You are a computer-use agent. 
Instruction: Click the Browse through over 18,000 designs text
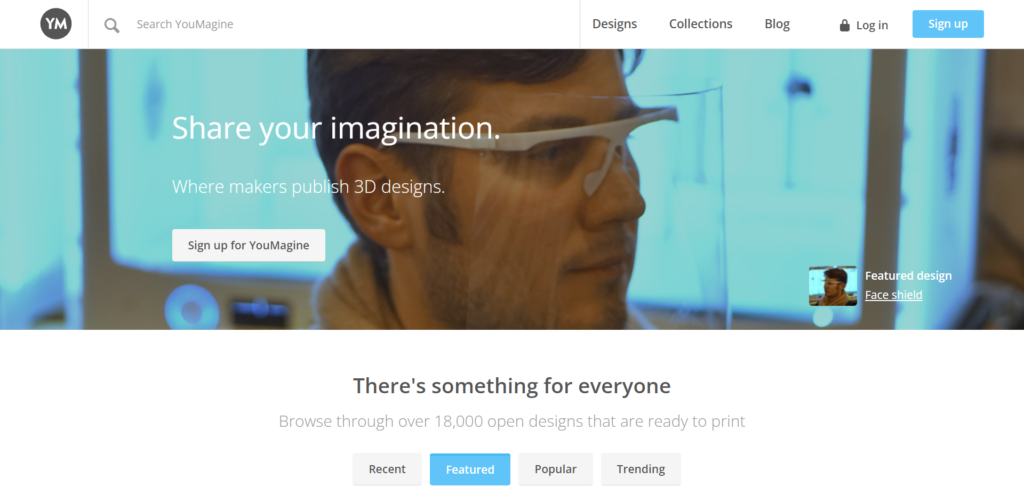point(512,421)
